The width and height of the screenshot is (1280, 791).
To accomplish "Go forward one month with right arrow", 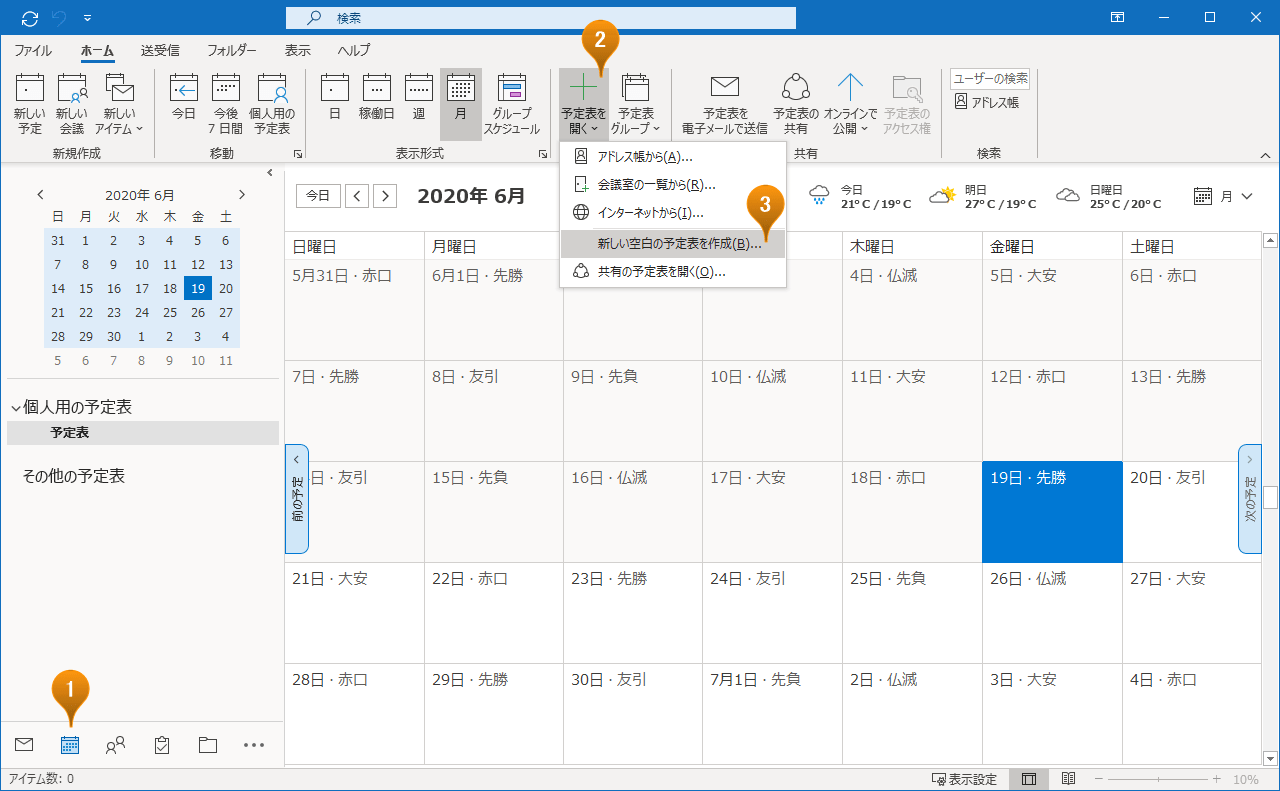I will pyautogui.click(x=385, y=196).
